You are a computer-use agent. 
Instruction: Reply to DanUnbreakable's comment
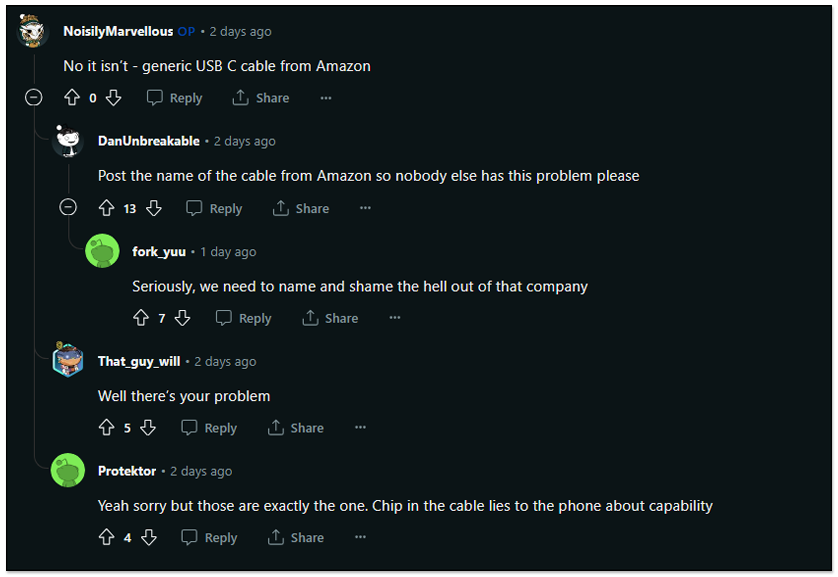(x=214, y=208)
